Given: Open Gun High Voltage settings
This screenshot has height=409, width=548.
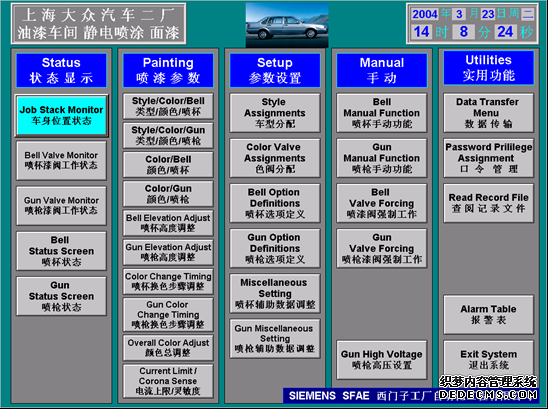Looking at the screenshot, I should click(x=382, y=360).
